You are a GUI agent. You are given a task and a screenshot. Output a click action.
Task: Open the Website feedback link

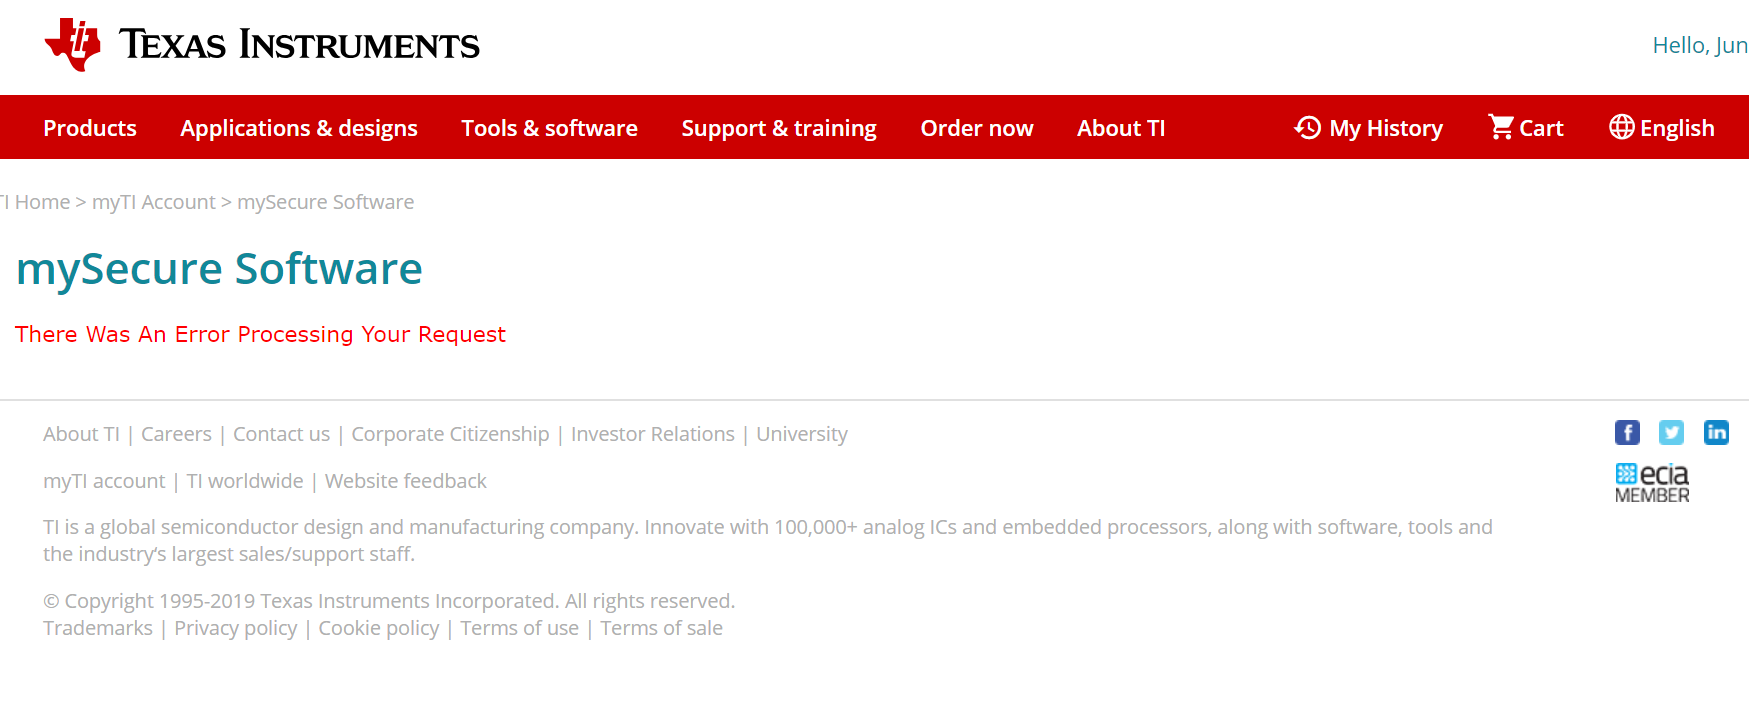[x=405, y=481]
